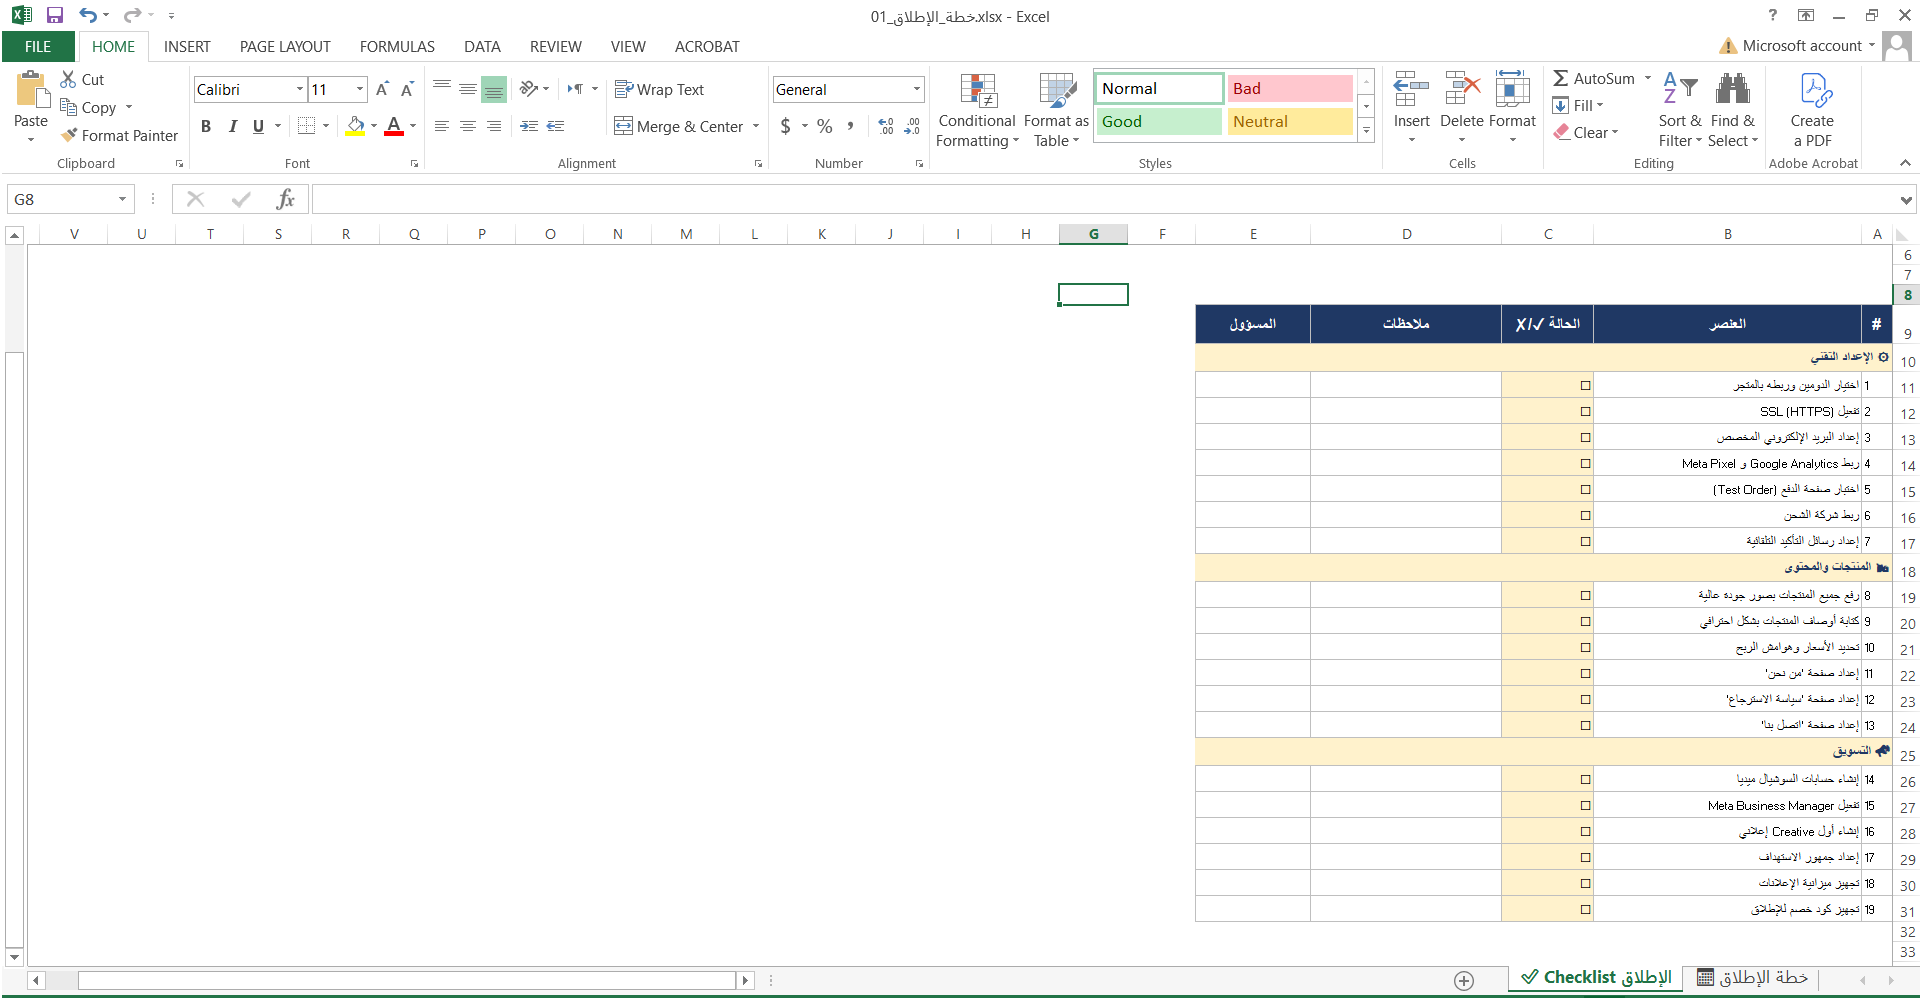The image size is (1922, 1000).
Task: Underline the selected cell text
Action: click(x=258, y=126)
